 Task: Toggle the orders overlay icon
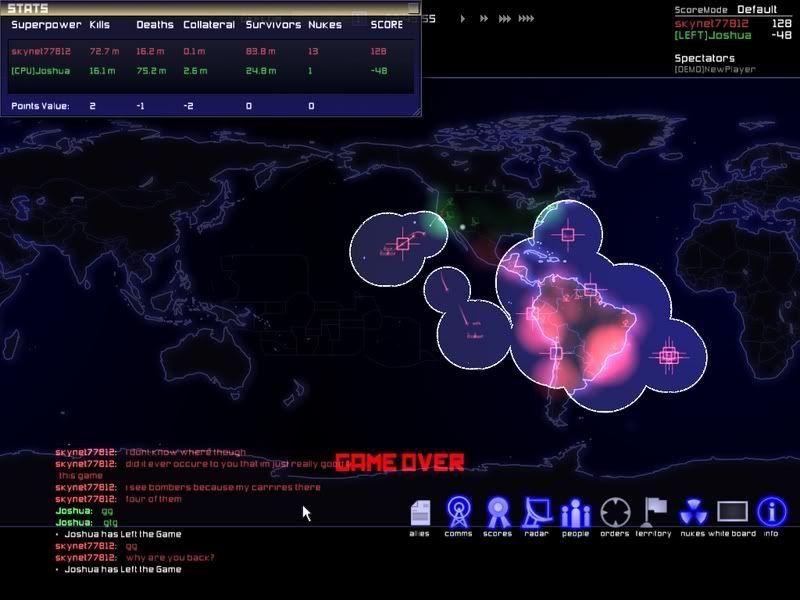[x=615, y=512]
